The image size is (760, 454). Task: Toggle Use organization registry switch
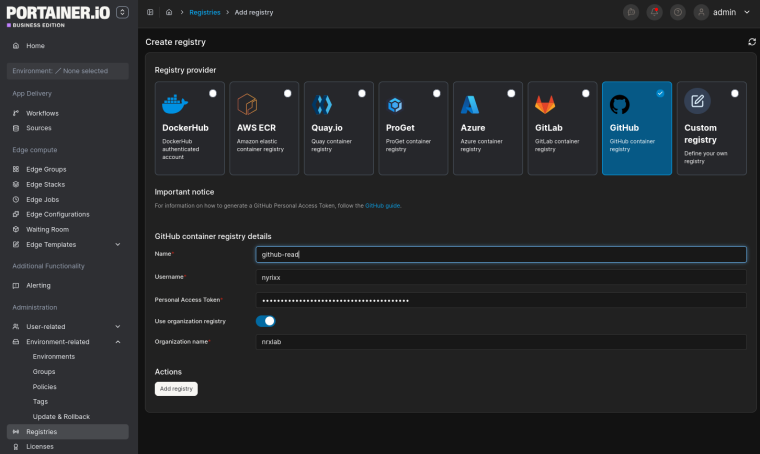coord(266,321)
